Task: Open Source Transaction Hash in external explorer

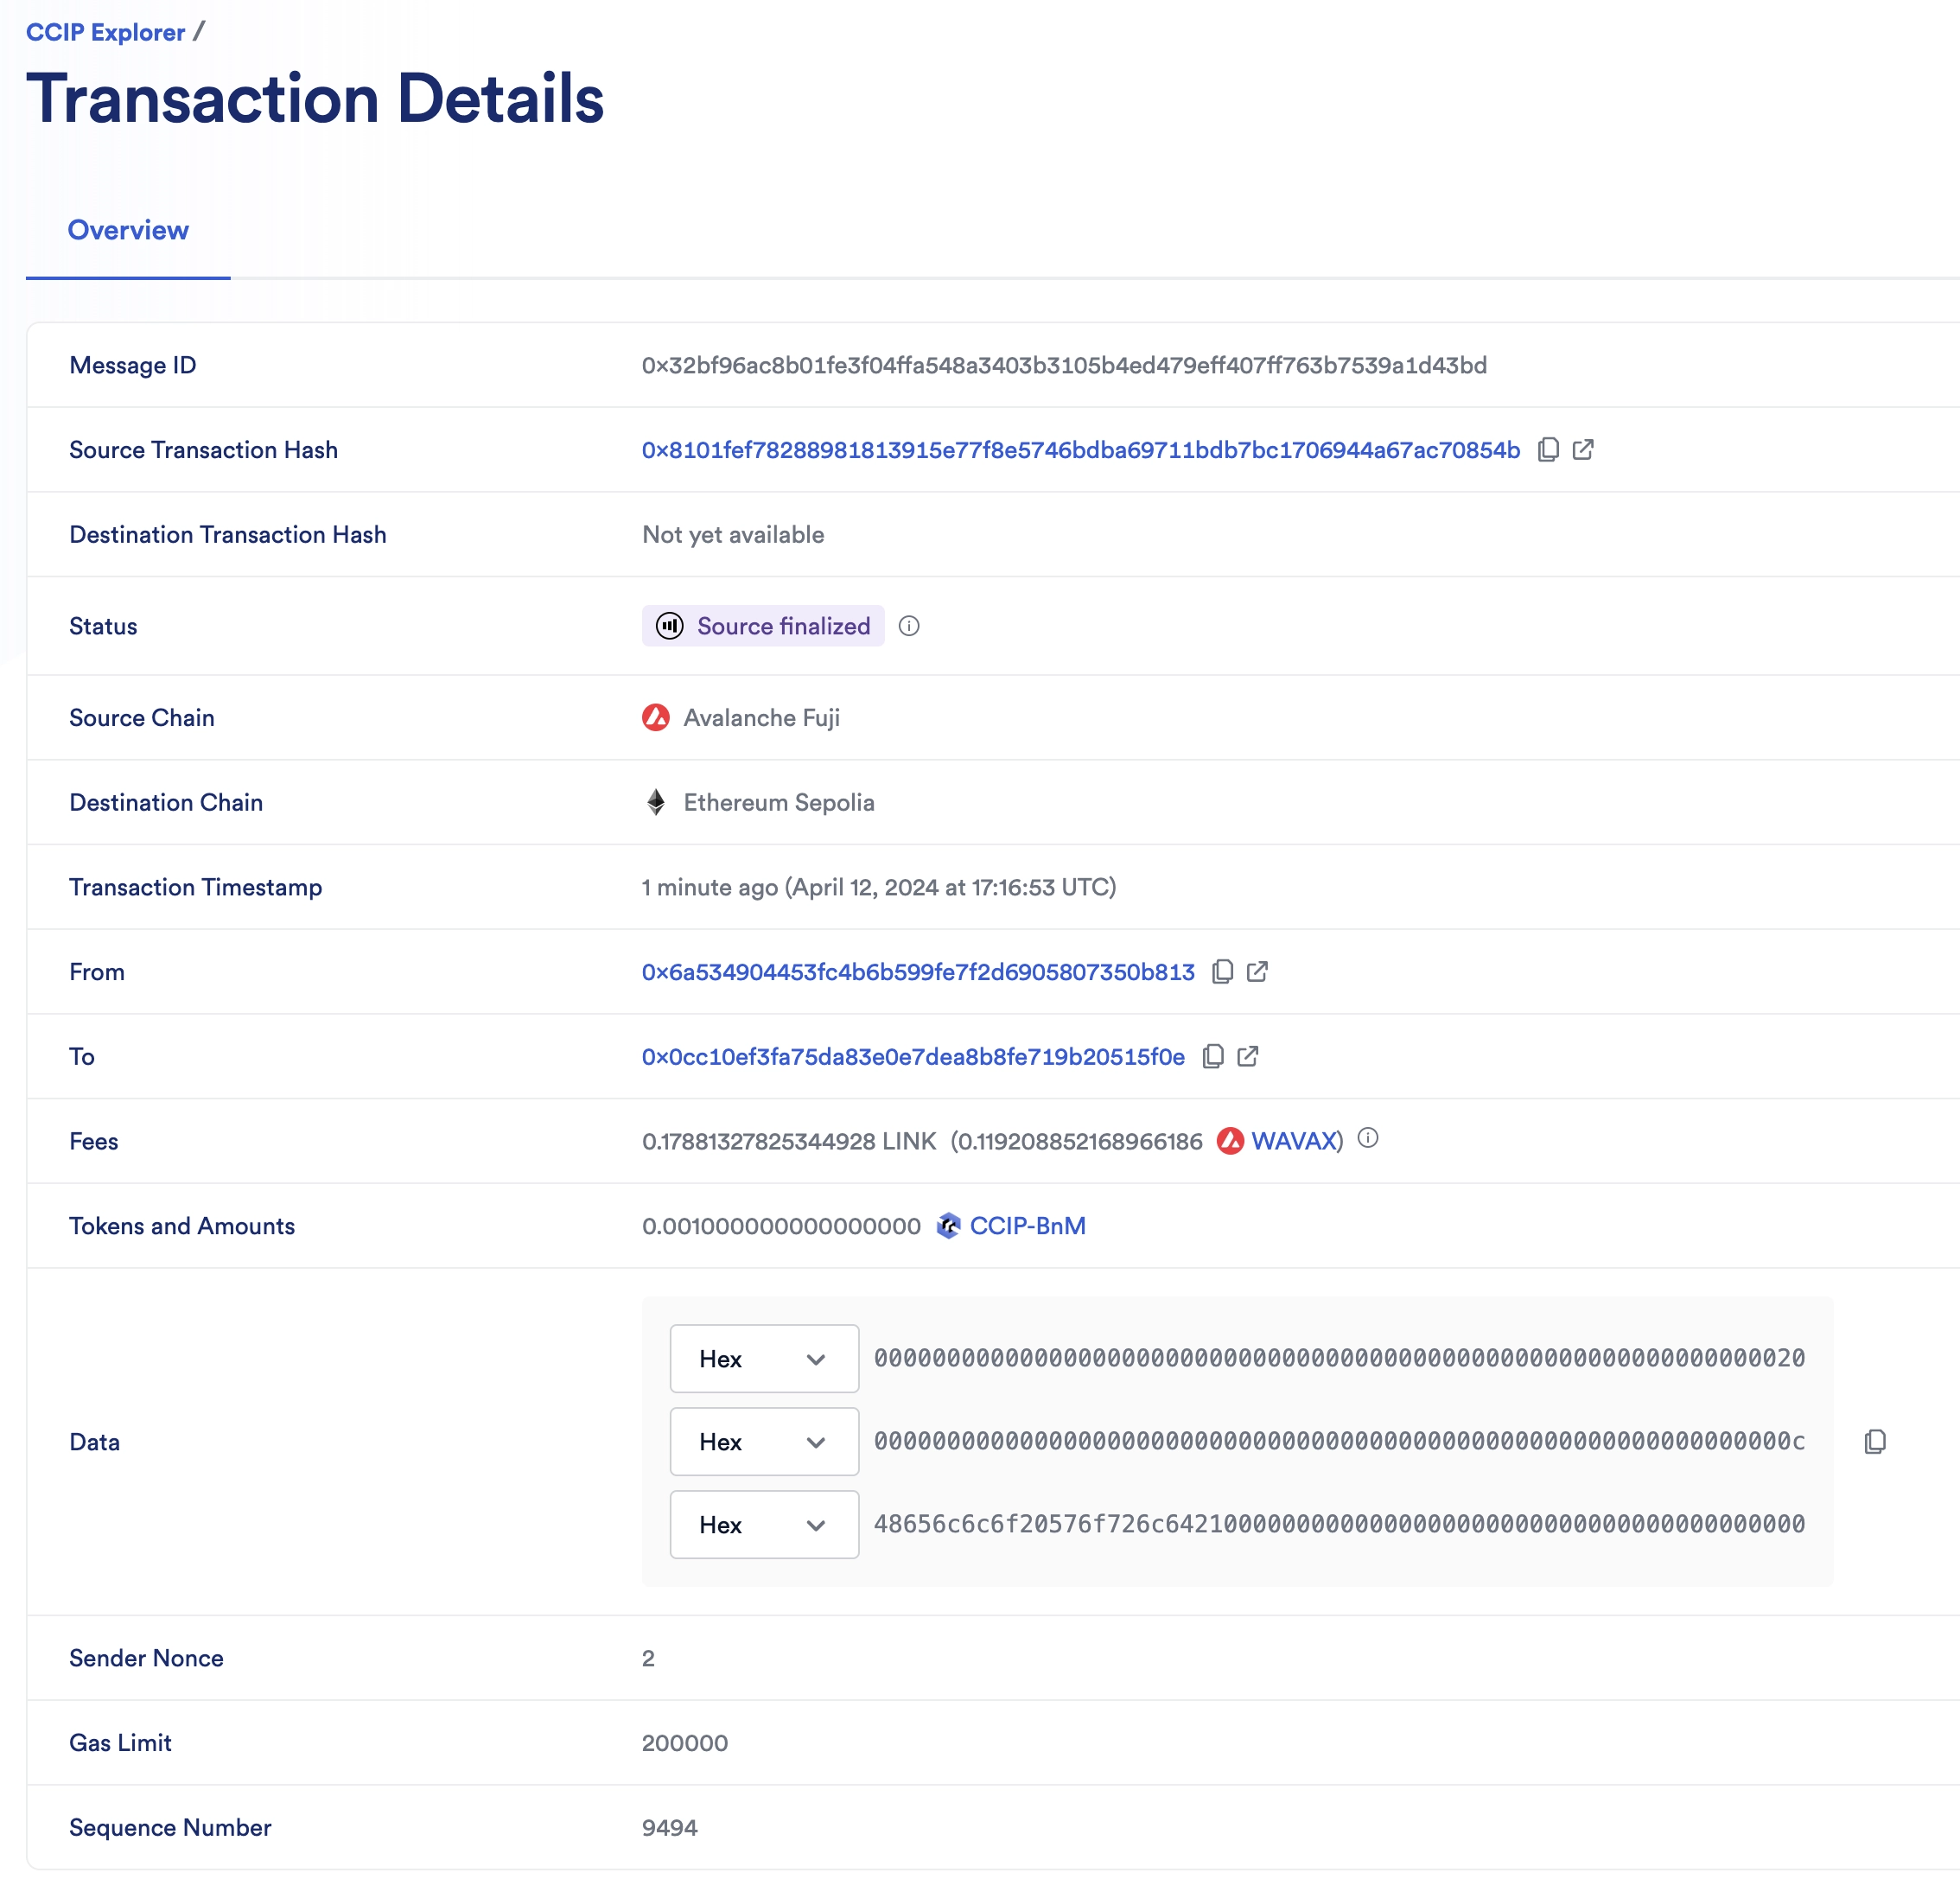Action: click(x=1584, y=450)
